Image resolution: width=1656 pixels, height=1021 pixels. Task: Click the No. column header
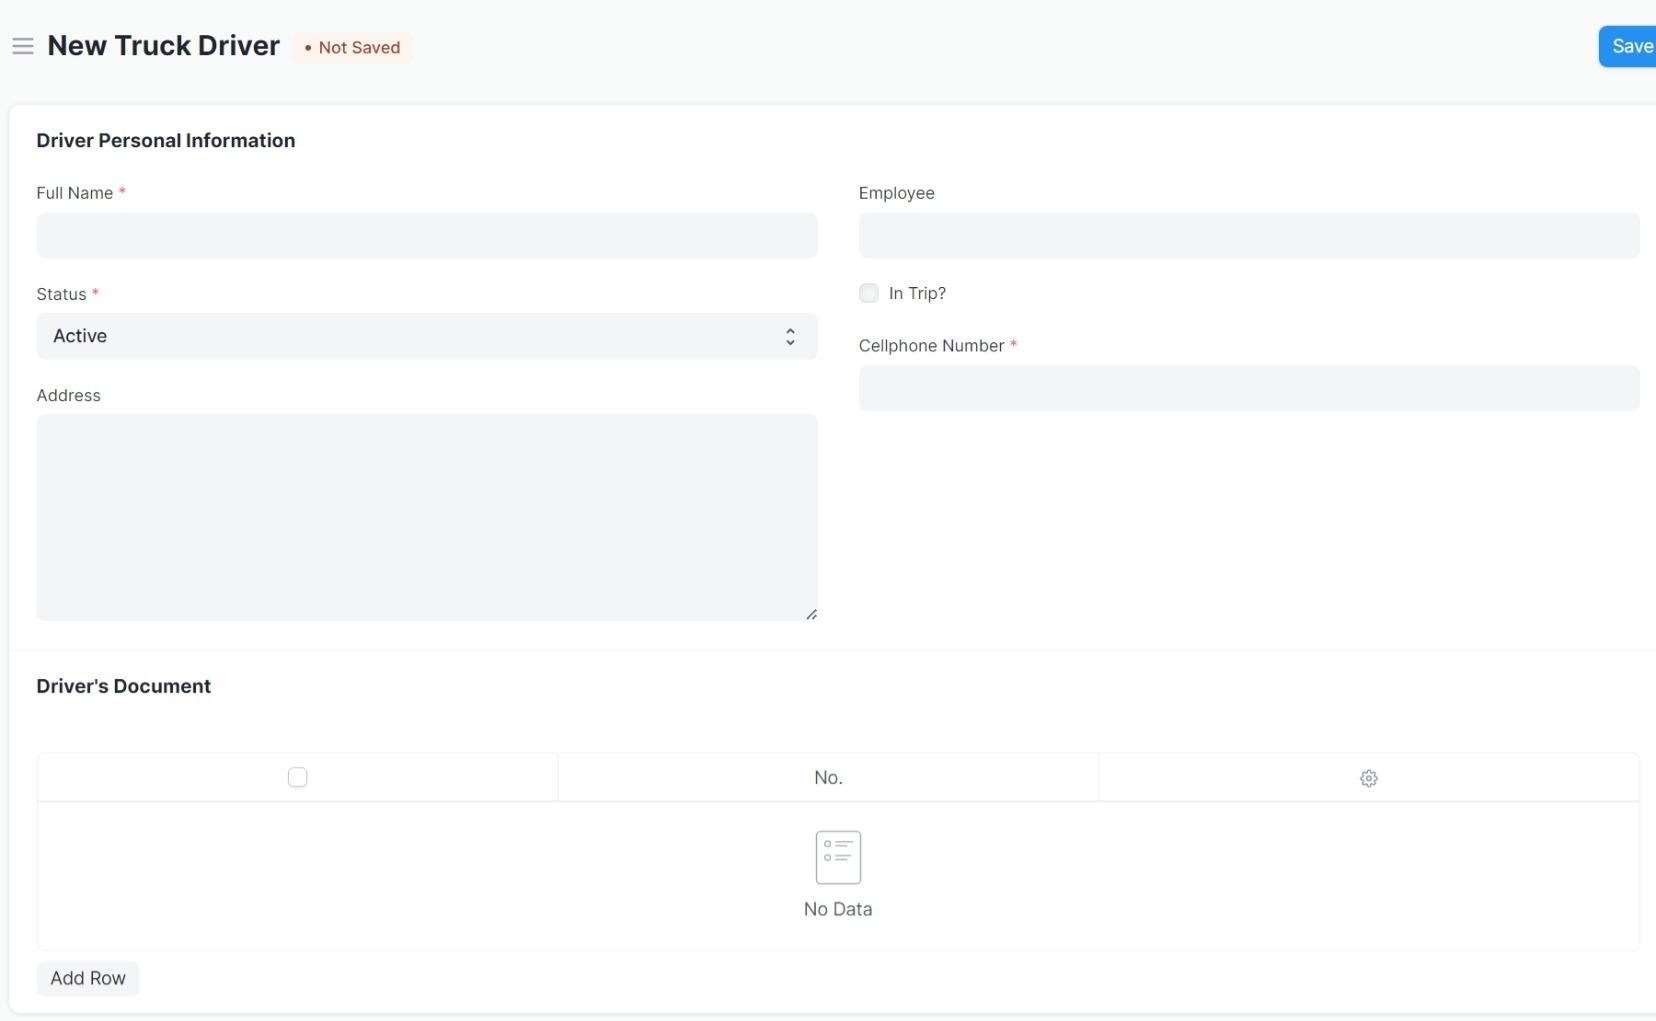(x=827, y=777)
